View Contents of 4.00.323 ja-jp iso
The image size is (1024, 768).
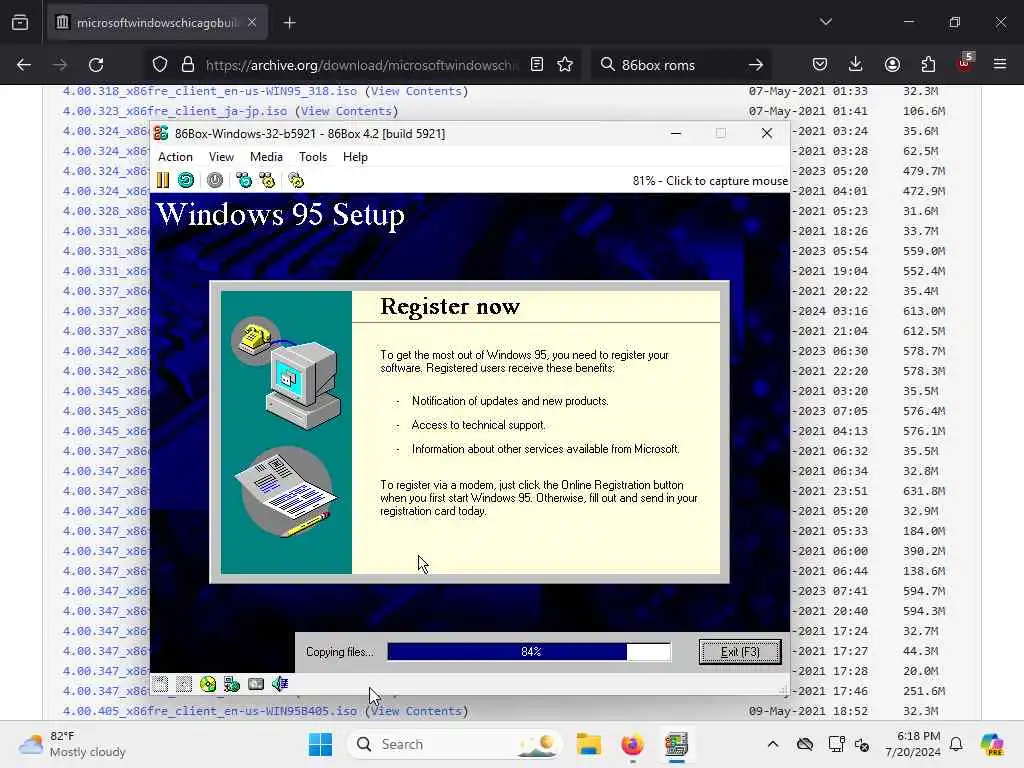tap(346, 111)
